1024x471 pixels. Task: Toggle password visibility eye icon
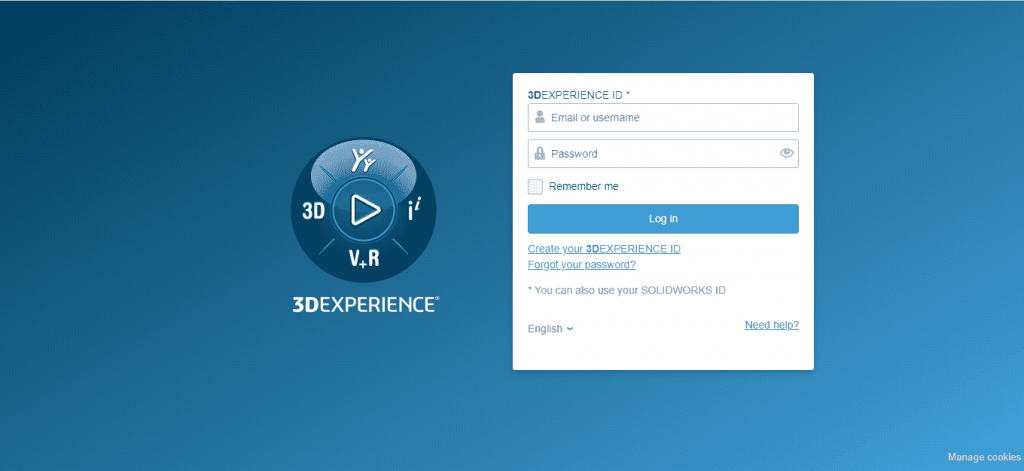(x=786, y=154)
